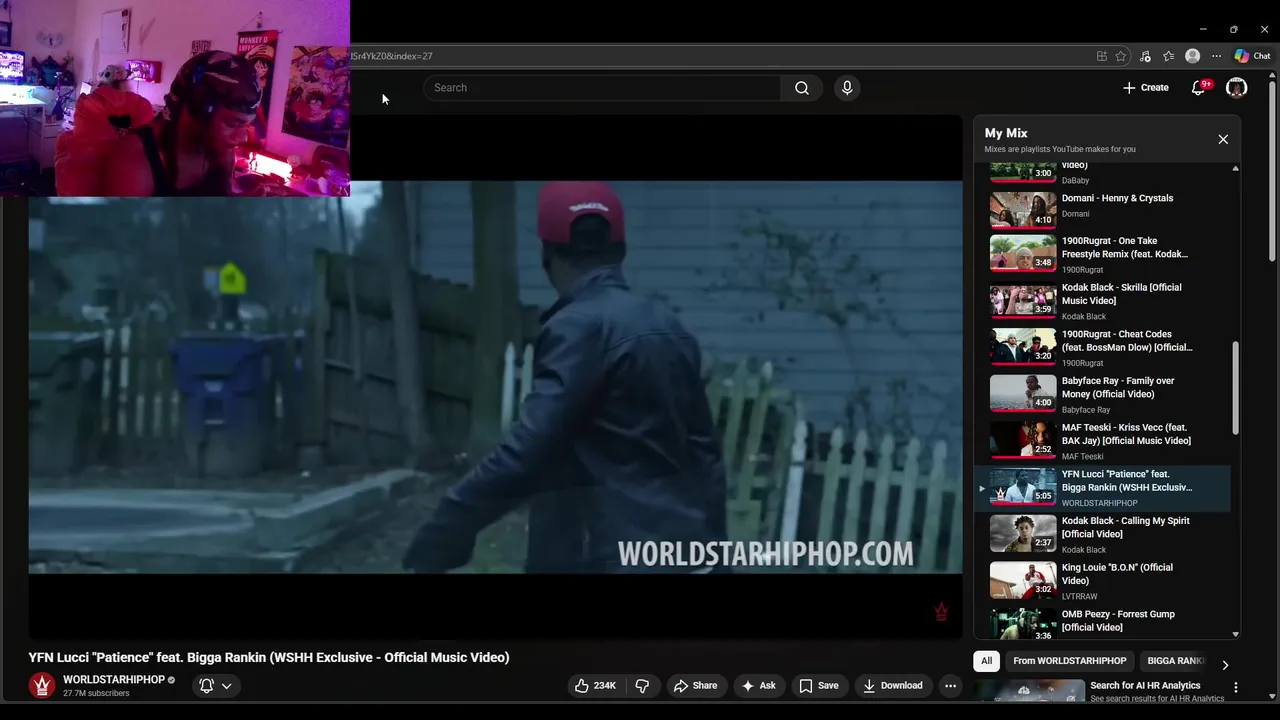The width and height of the screenshot is (1280, 720).
Task: Save the video to a playlist
Action: click(x=819, y=686)
